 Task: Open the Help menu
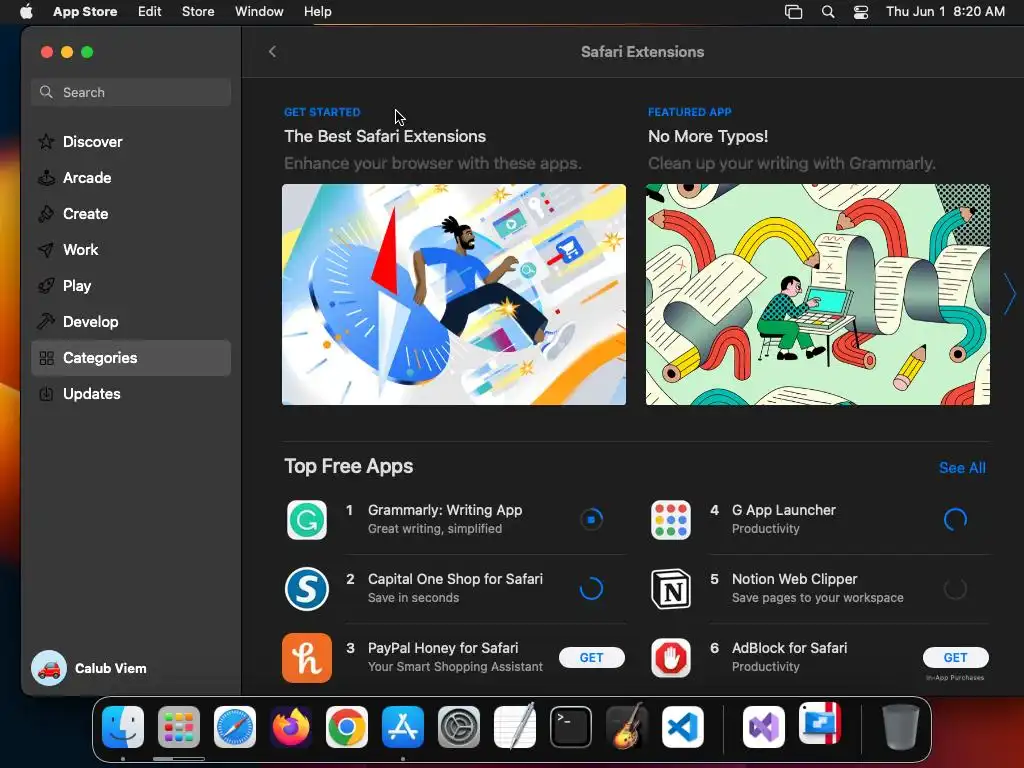pos(317,12)
